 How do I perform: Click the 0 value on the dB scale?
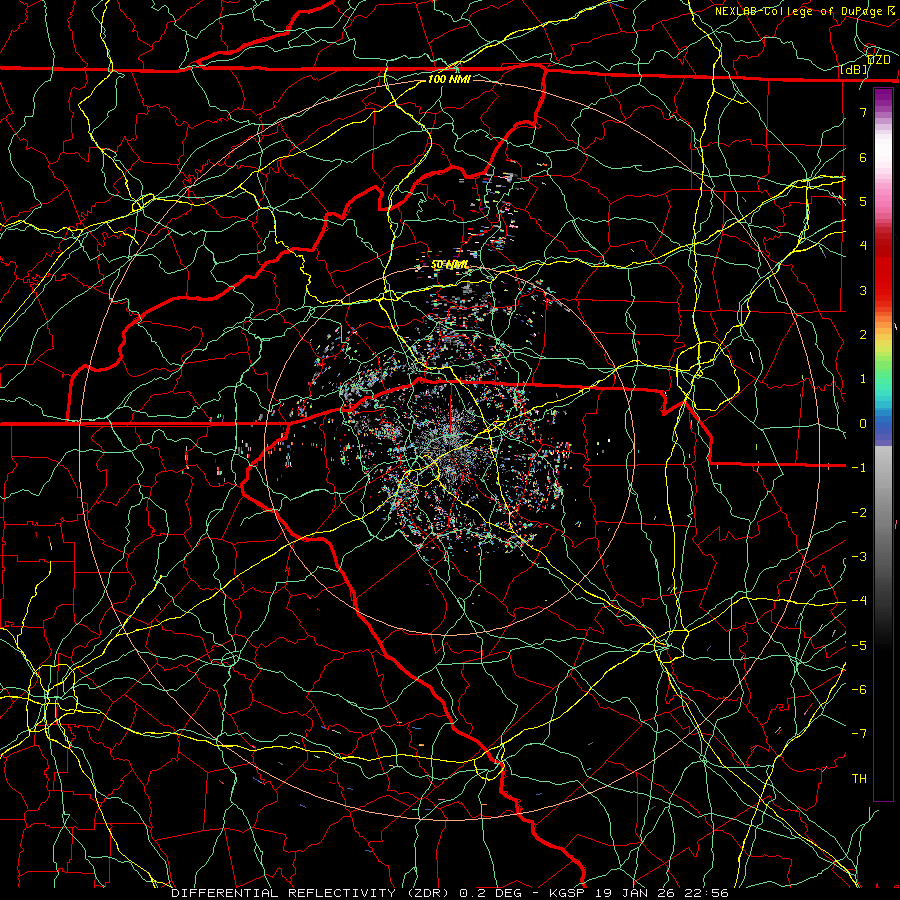click(x=863, y=424)
